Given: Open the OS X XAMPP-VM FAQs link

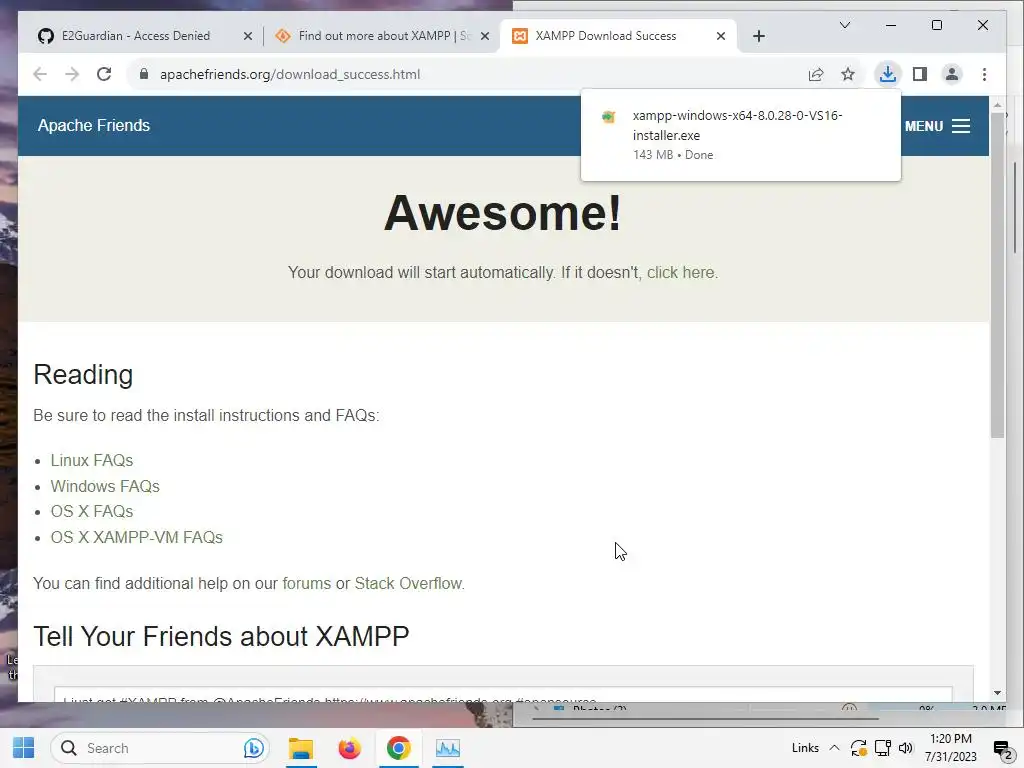Looking at the screenshot, I should coord(136,537).
